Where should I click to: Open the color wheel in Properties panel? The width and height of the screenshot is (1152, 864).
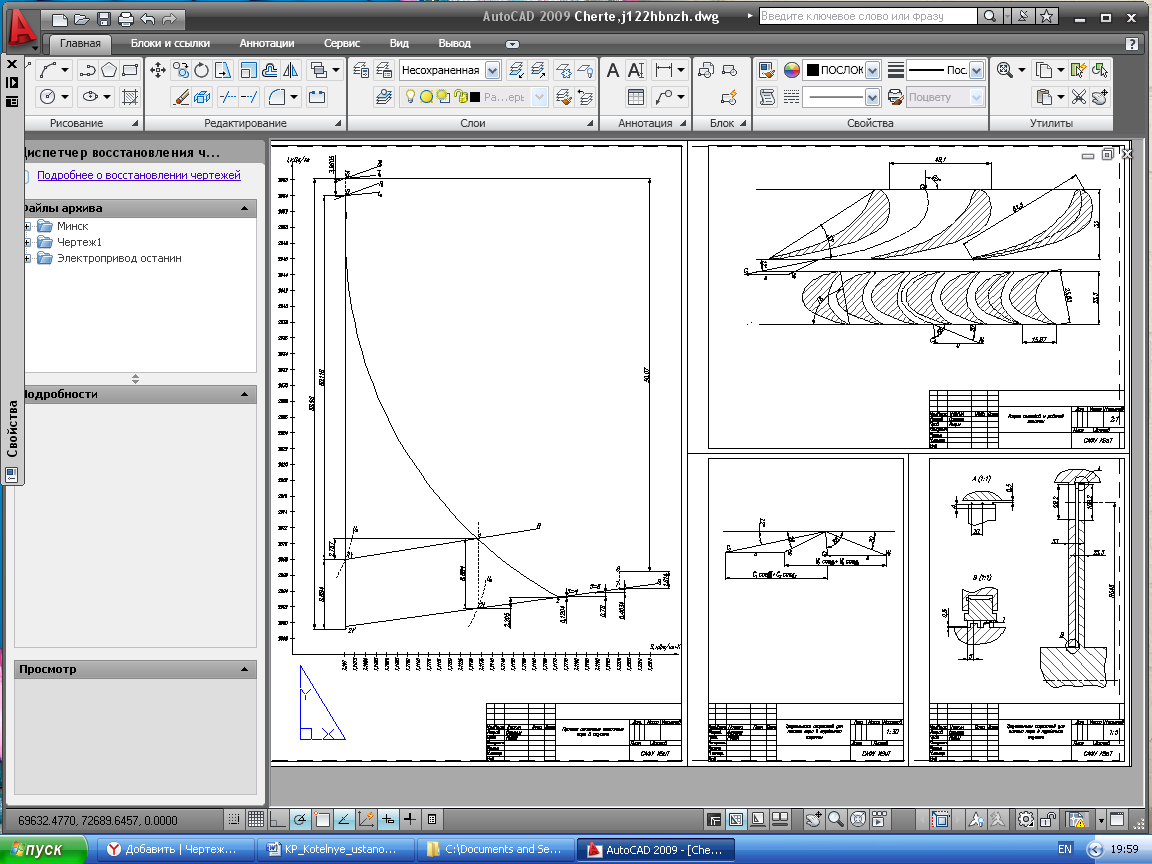tap(791, 71)
